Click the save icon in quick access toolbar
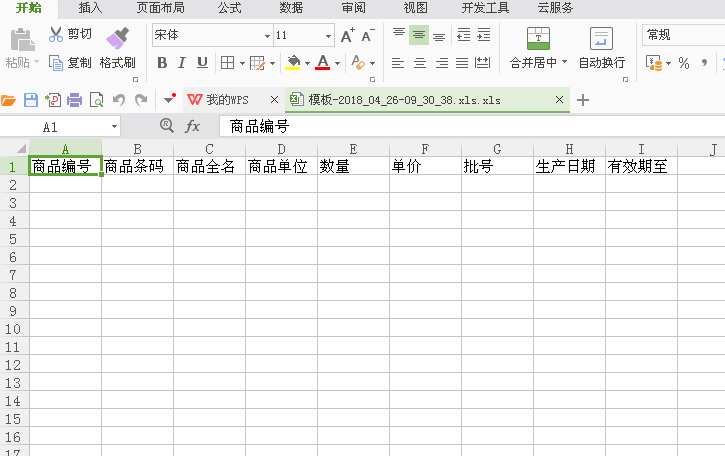Image resolution: width=725 pixels, height=456 pixels. 30,100
